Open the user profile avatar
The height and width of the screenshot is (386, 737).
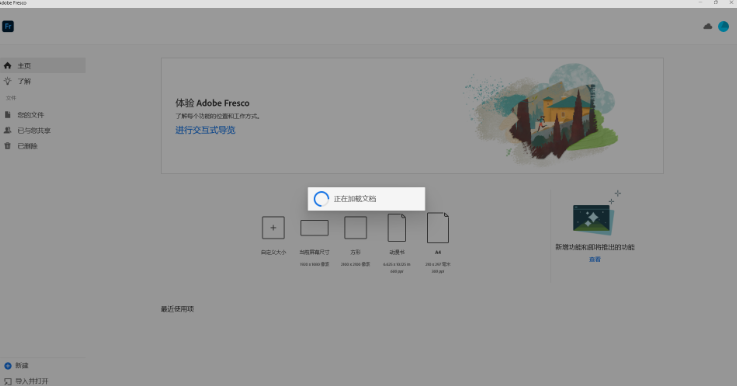723,27
